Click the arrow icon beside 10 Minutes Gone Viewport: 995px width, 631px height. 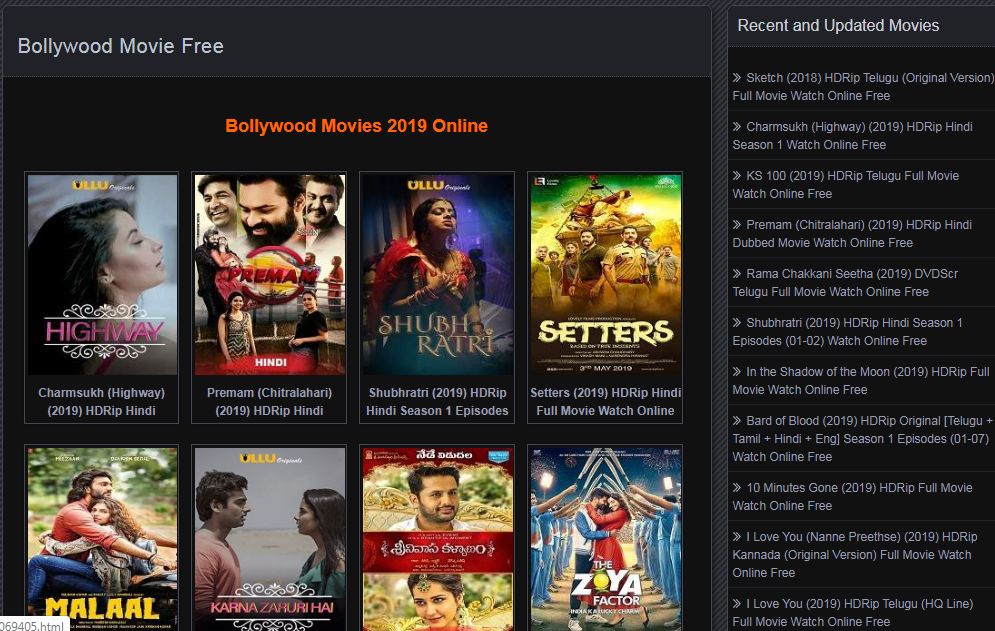click(x=737, y=488)
